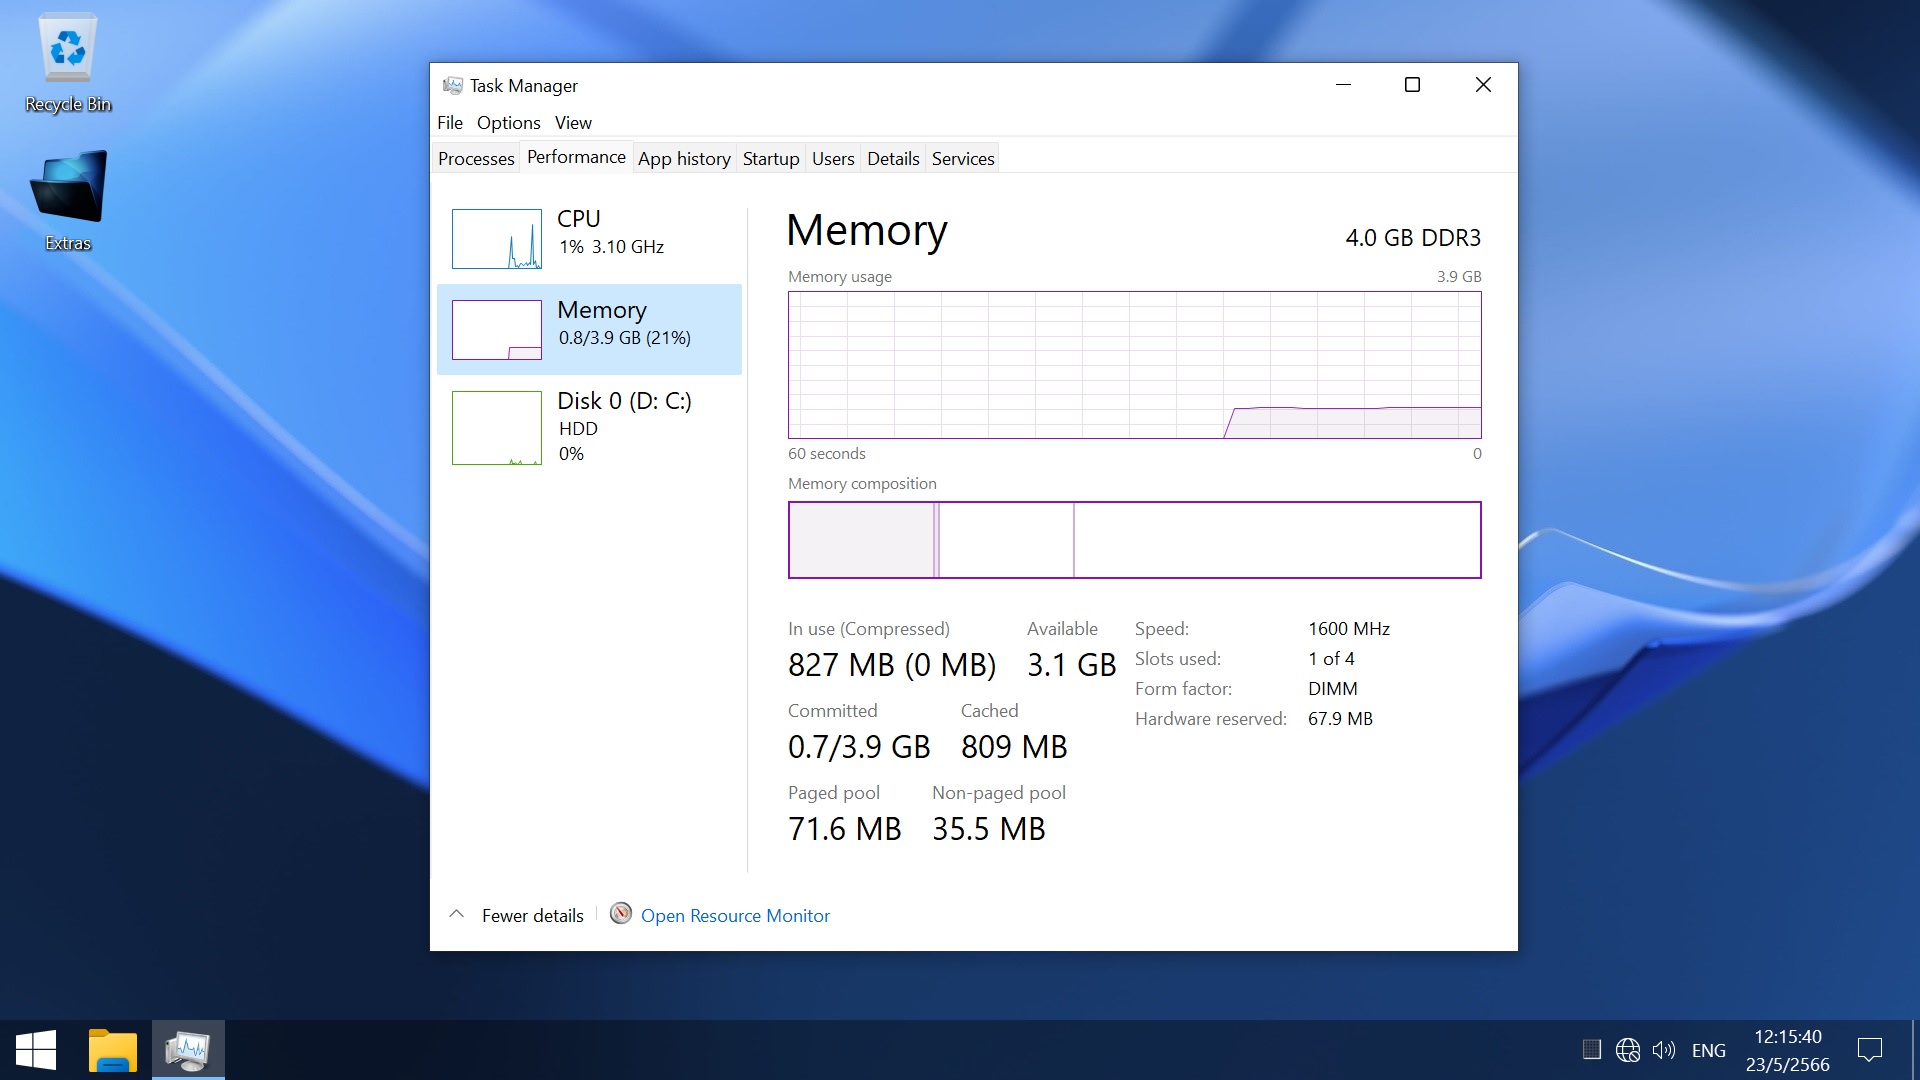
Task: Open the Options menu
Action: pyautogui.click(x=508, y=123)
